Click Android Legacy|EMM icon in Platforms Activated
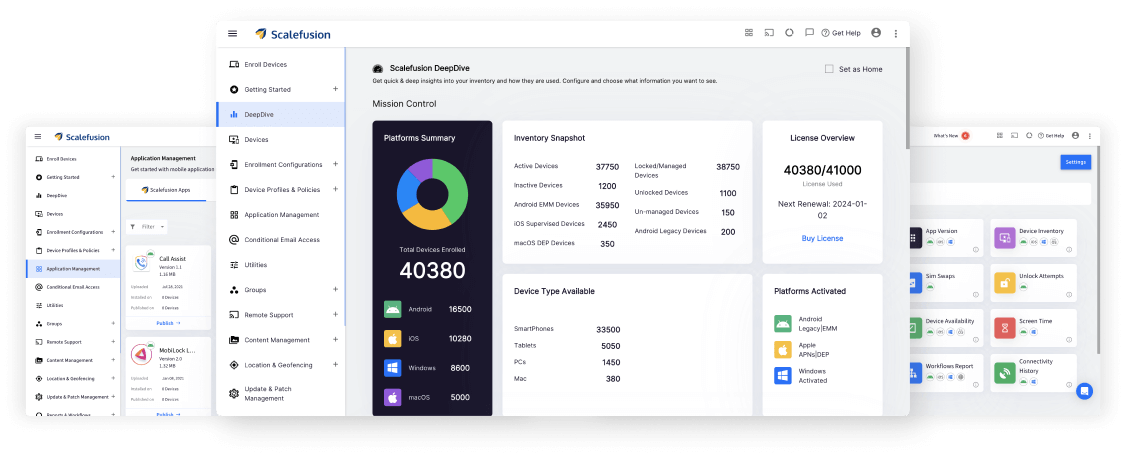 (x=783, y=324)
